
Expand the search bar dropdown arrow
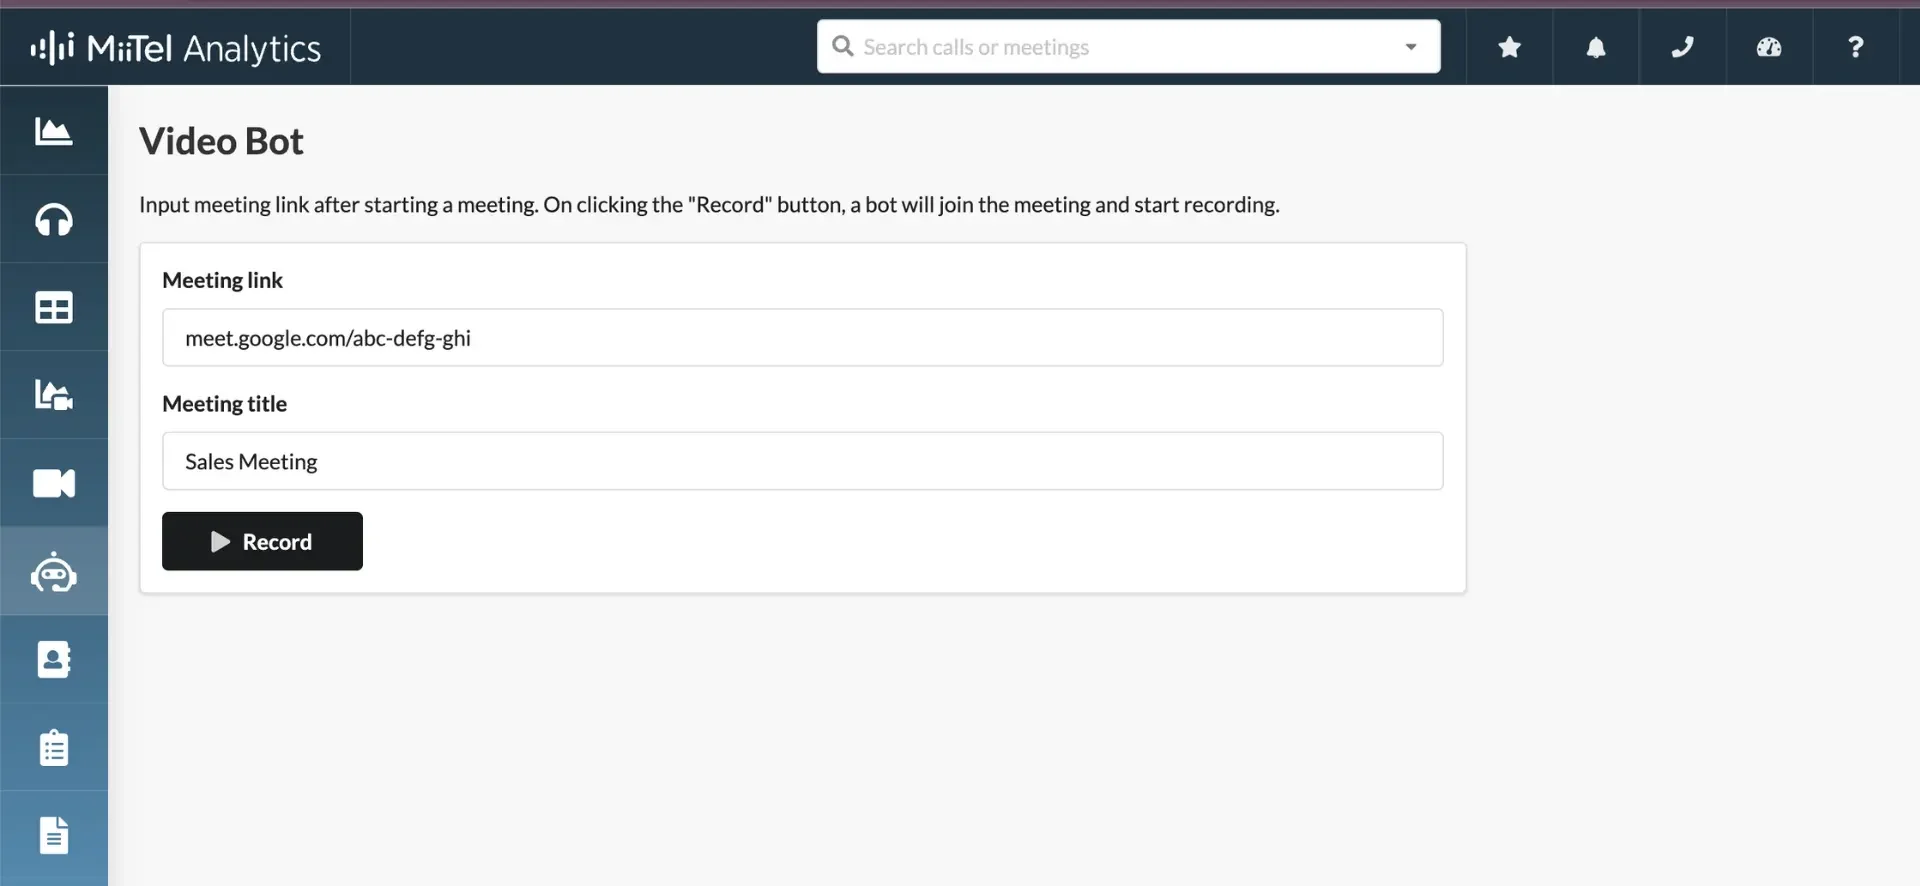(x=1411, y=47)
